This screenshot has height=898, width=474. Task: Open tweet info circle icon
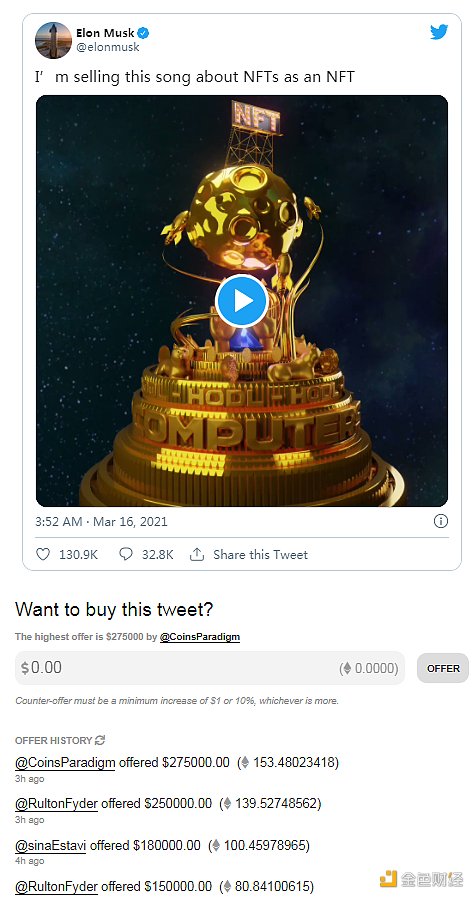click(x=441, y=521)
